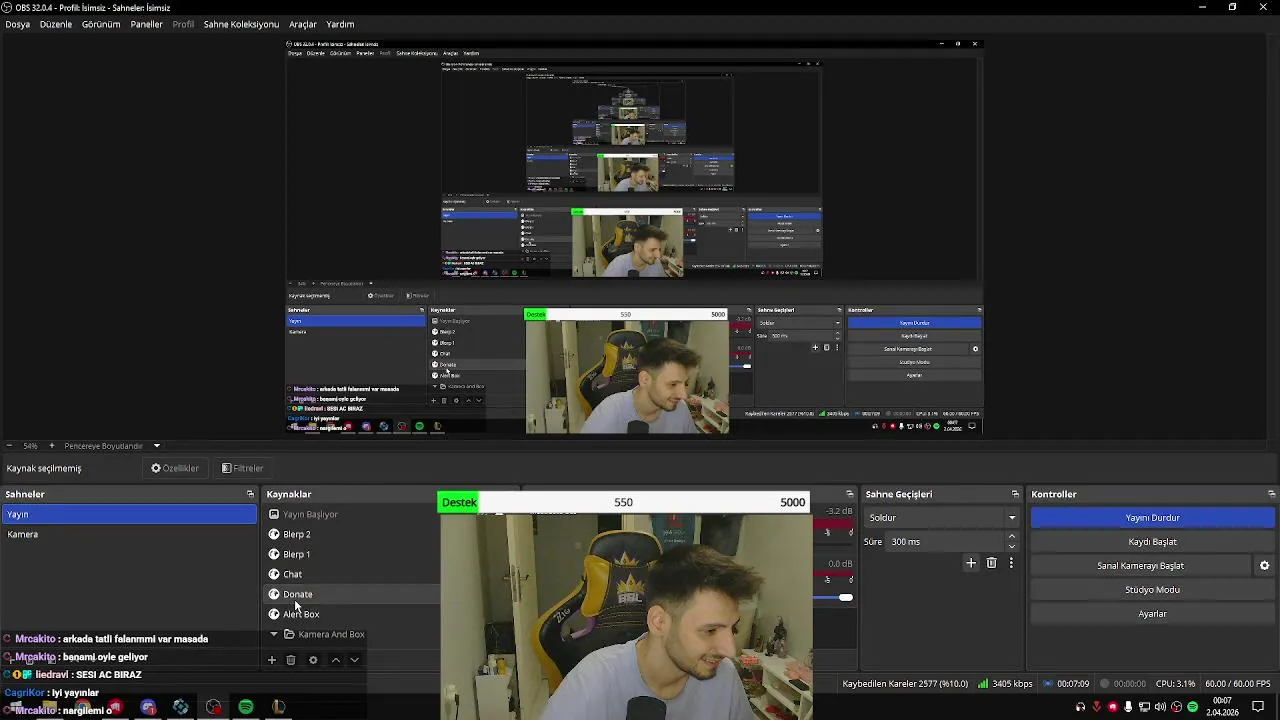
Task: Move source up with arrow
Action: coord(335,660)
